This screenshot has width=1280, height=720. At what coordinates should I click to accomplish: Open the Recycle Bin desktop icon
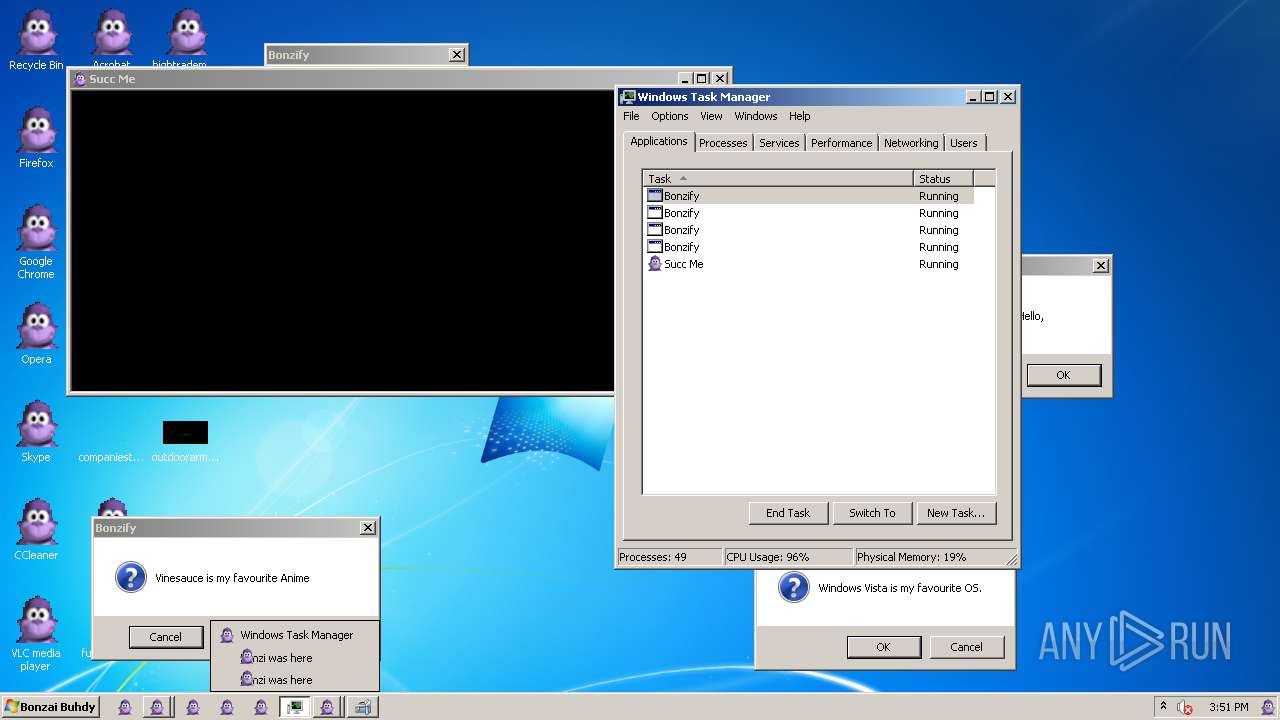pos(36,41)
